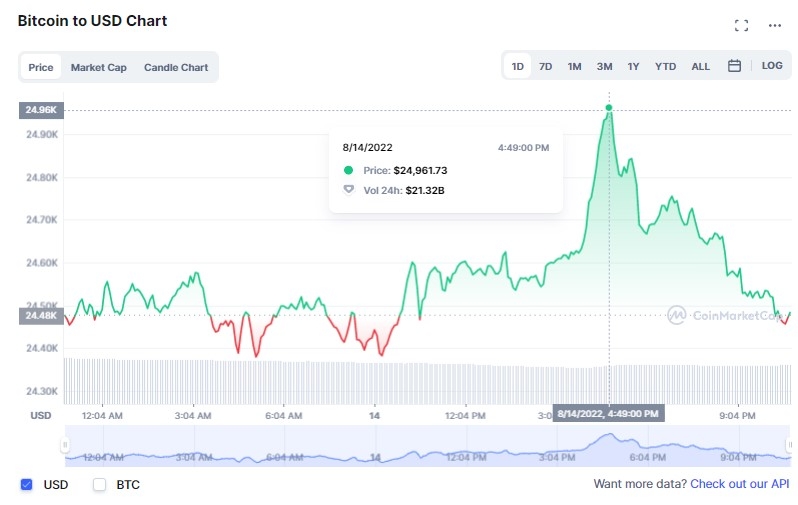Screen dimensions: 798x505
Task: Click the green peak price marker dot
Action: [609, 108]
